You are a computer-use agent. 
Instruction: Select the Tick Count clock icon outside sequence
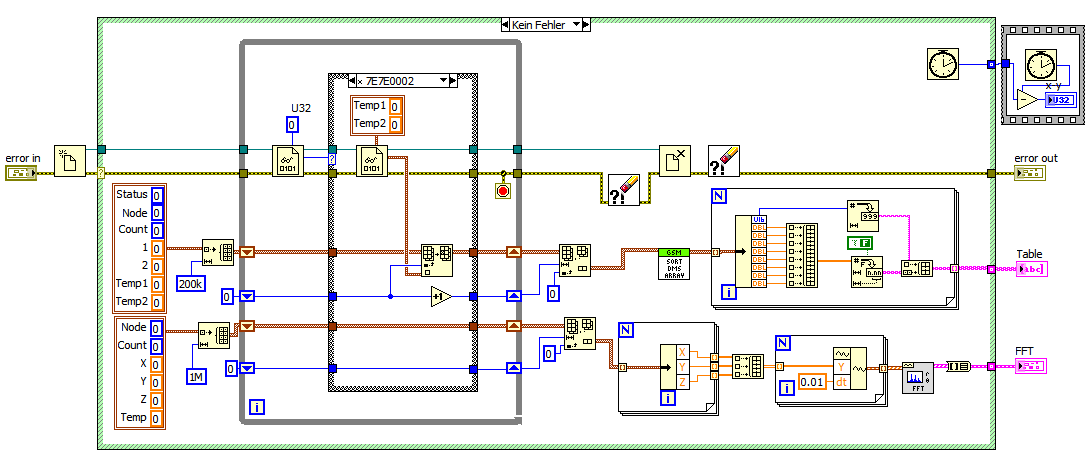click(942, 64)
